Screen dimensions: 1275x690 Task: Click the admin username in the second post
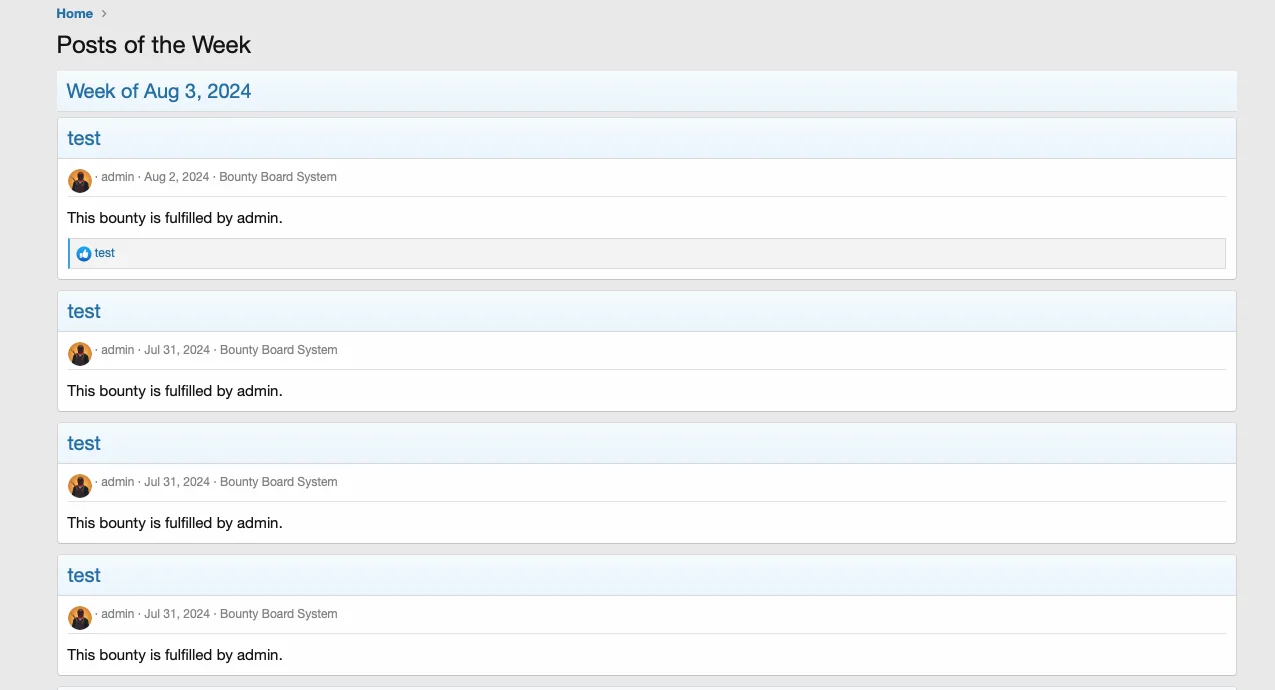pyautogui.click(x=117, y=350)
